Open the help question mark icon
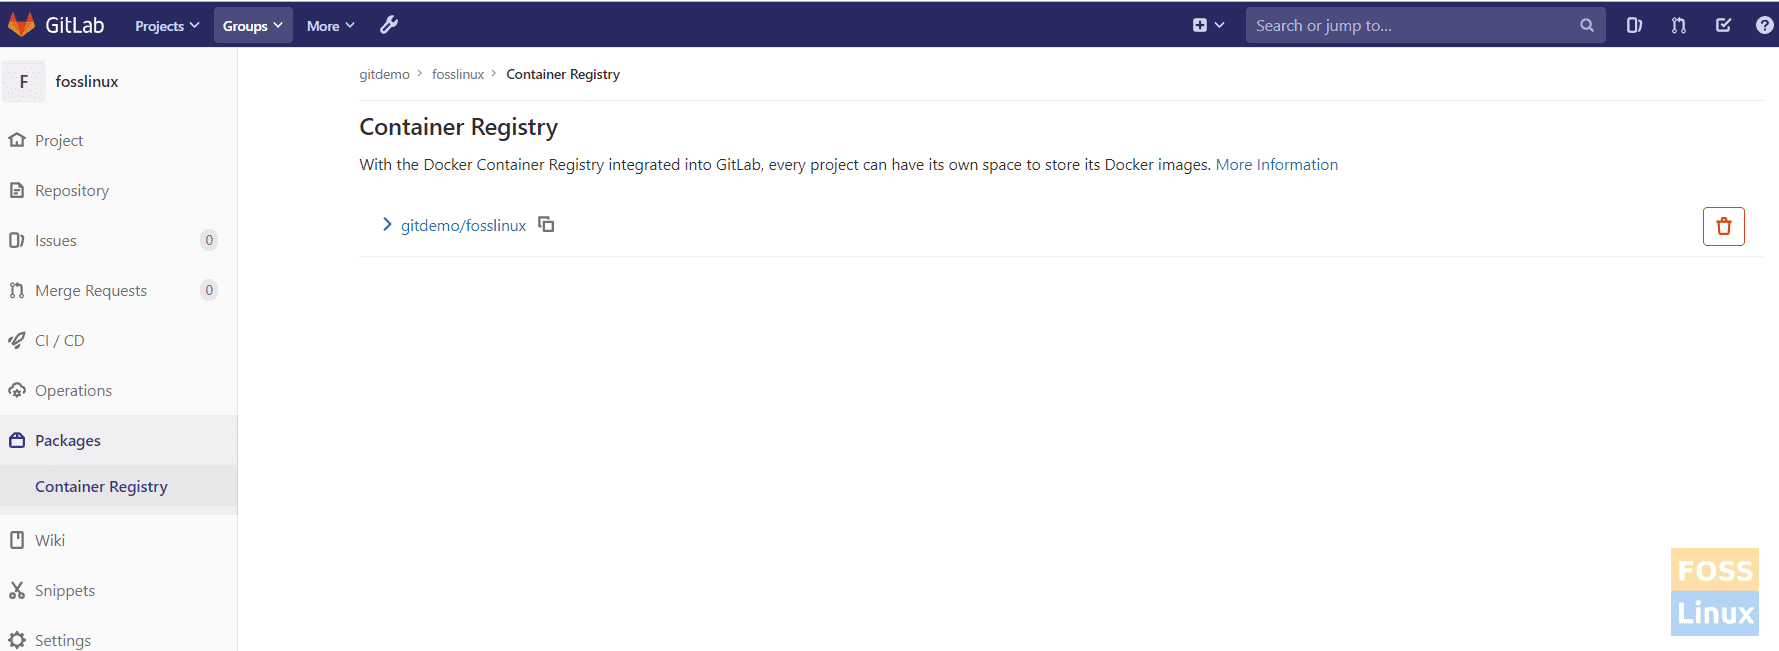This screenshot has width=1779, height=651. [1765, 25]
